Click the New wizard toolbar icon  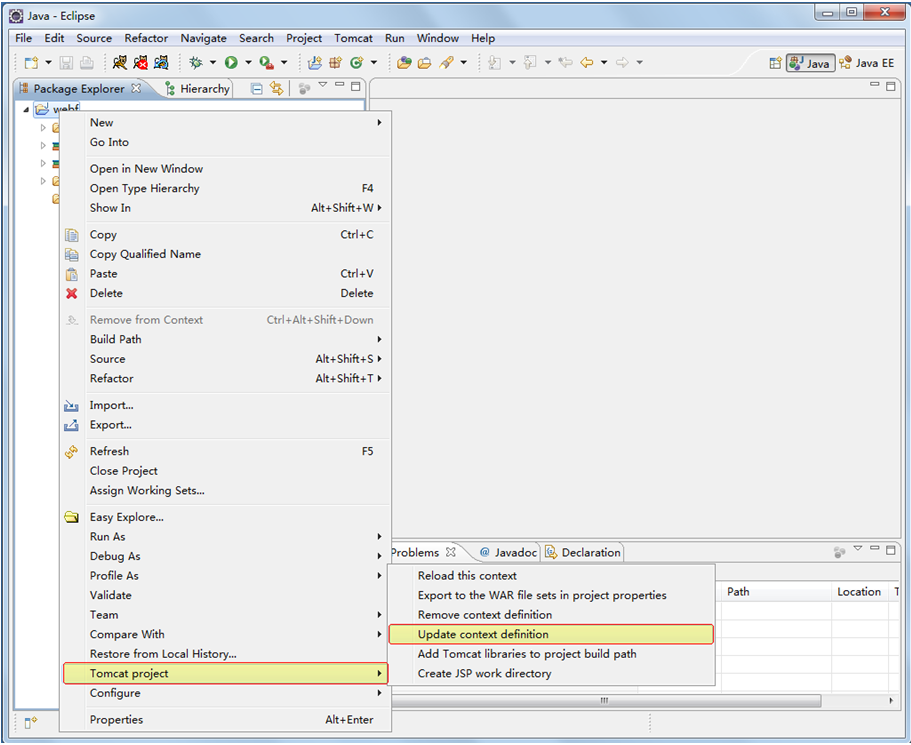click(x=31, y=62)
